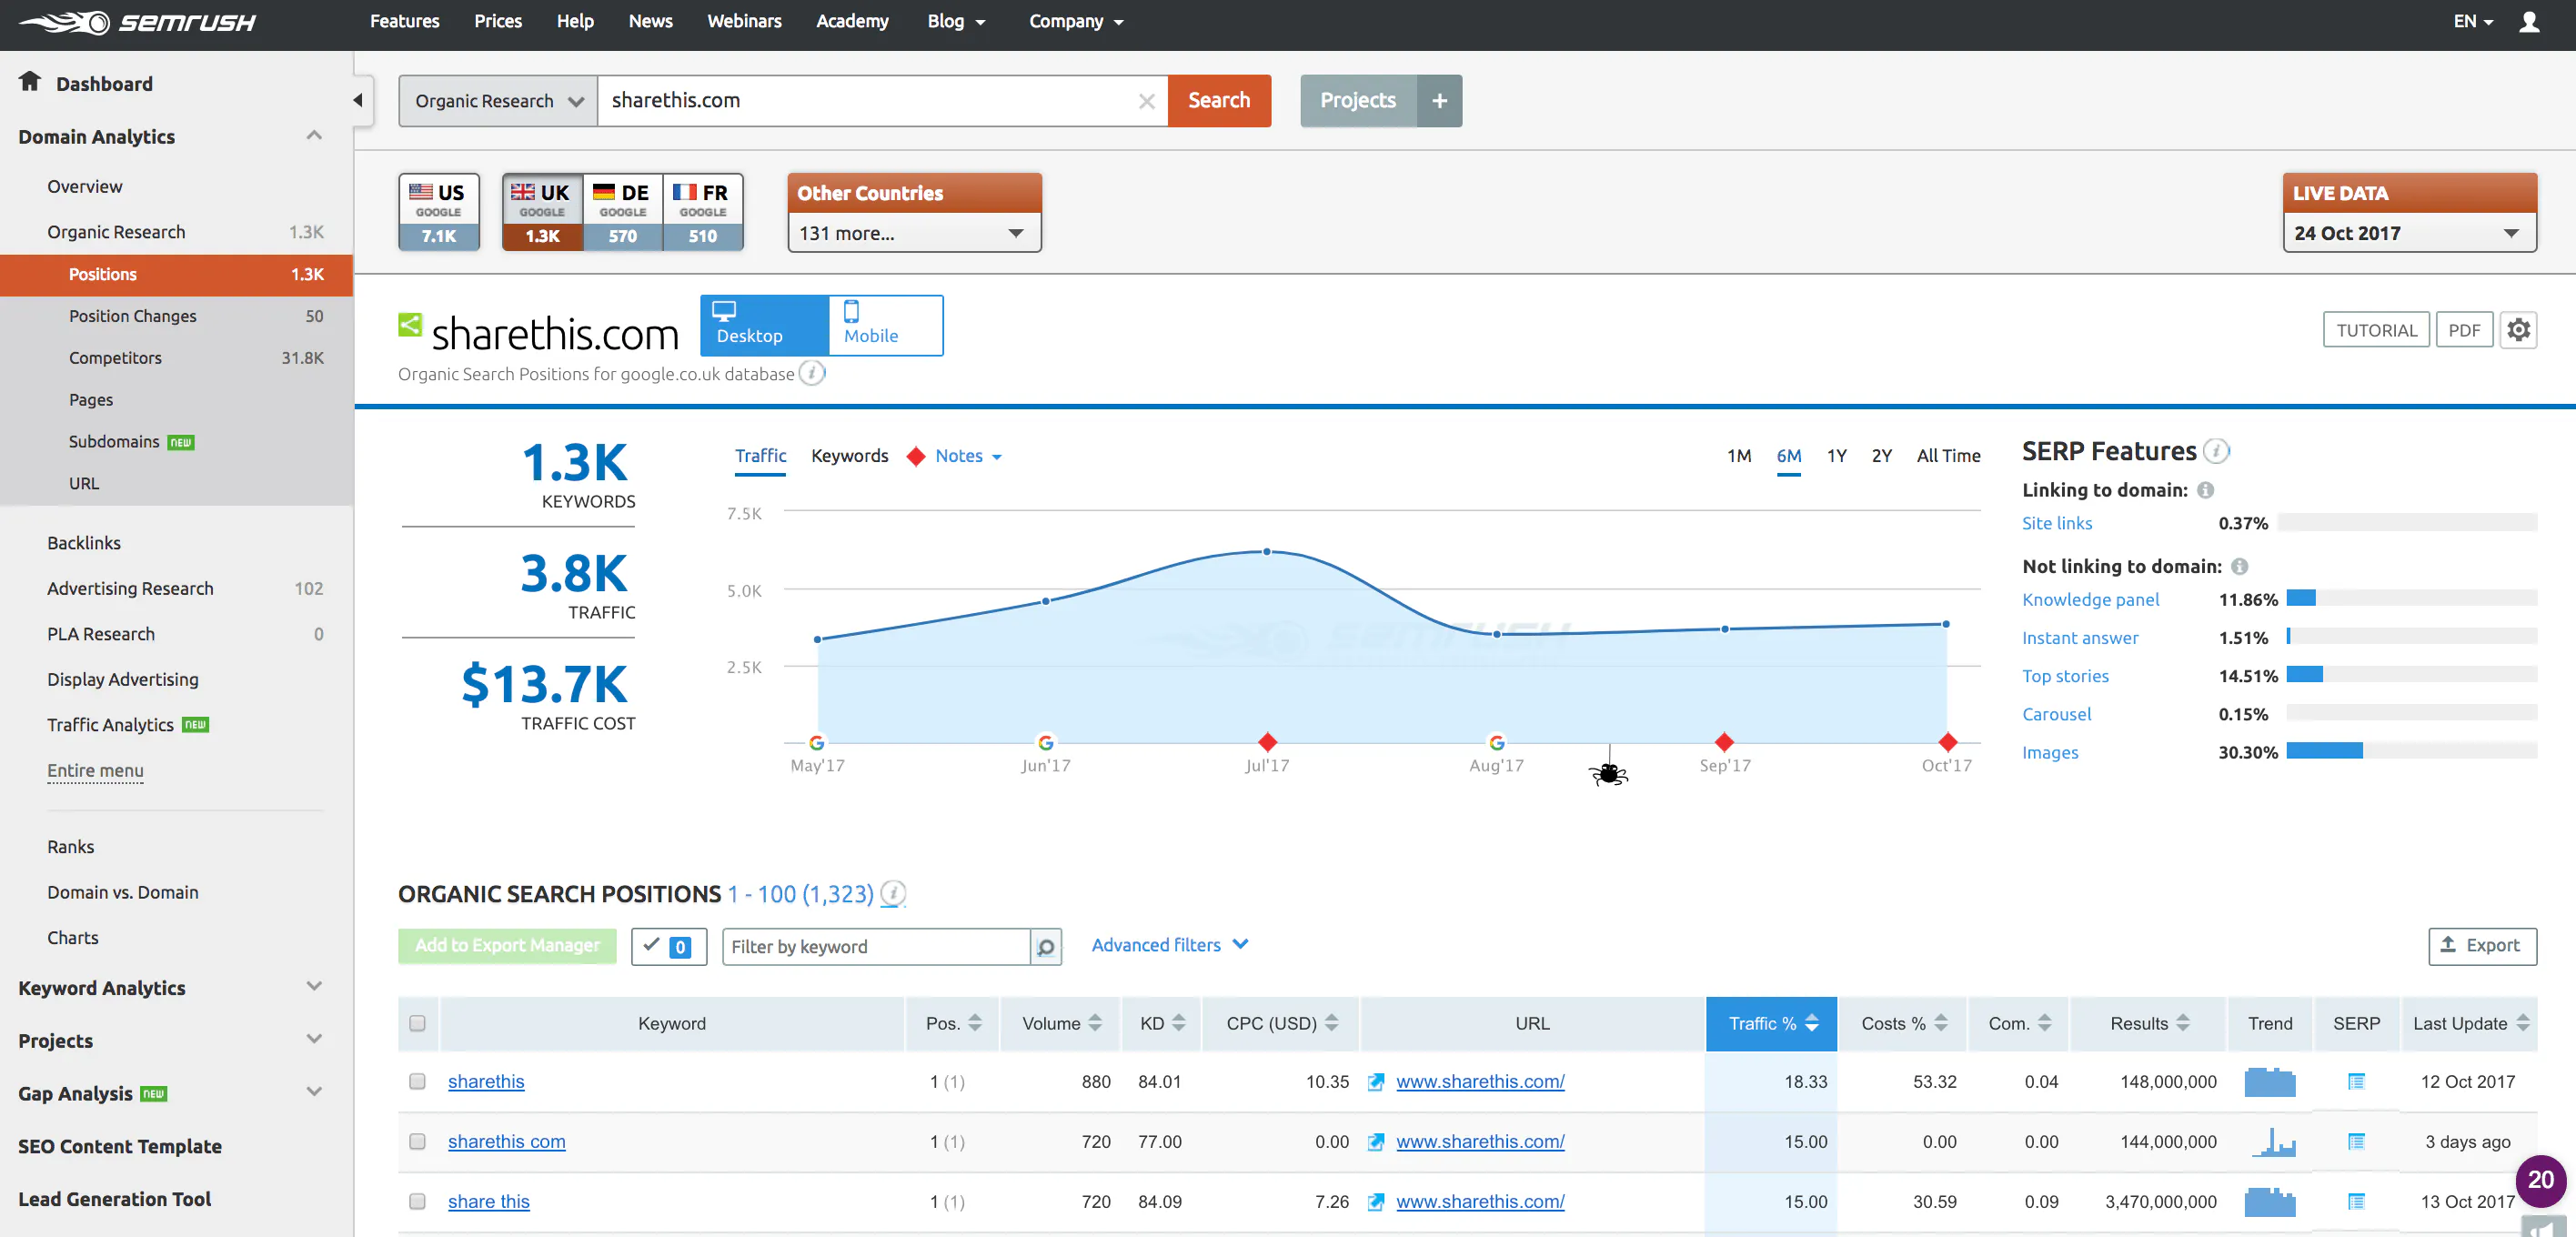
Task: Open the Other Countries dropdown
Action: click(x=913, y=233)
